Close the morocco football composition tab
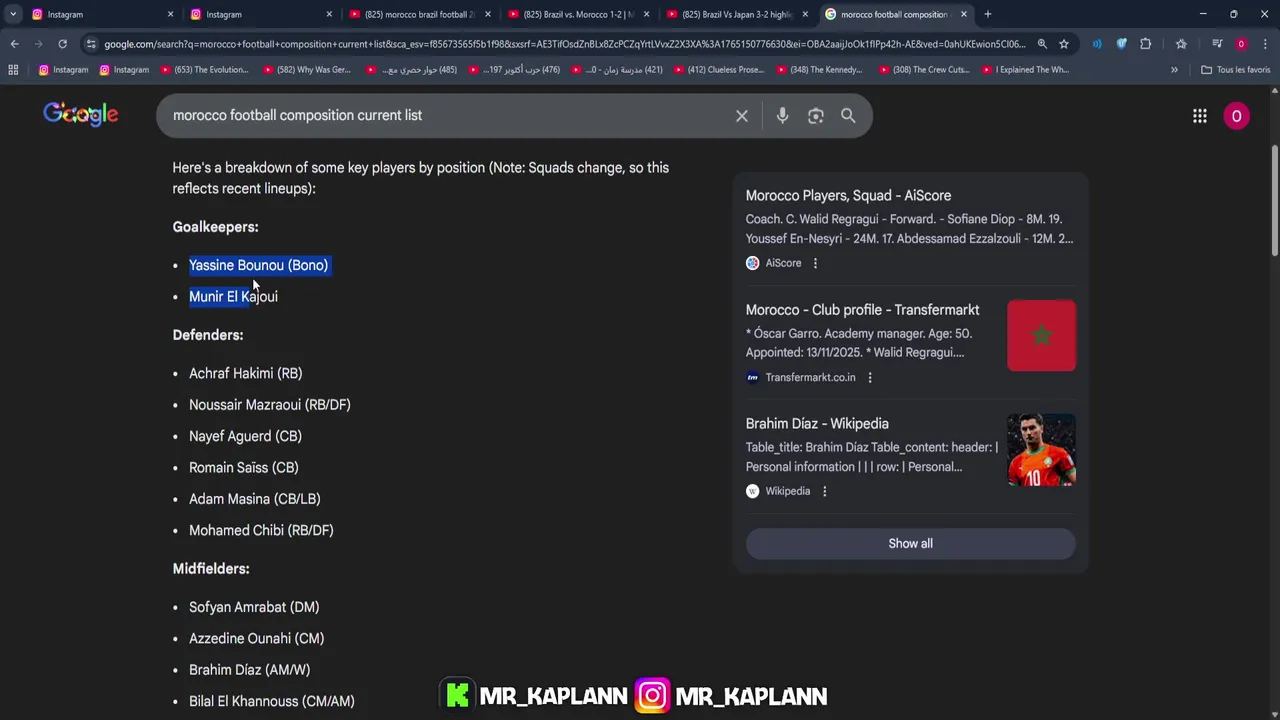The image size is (1280, 720). (964, 14)
